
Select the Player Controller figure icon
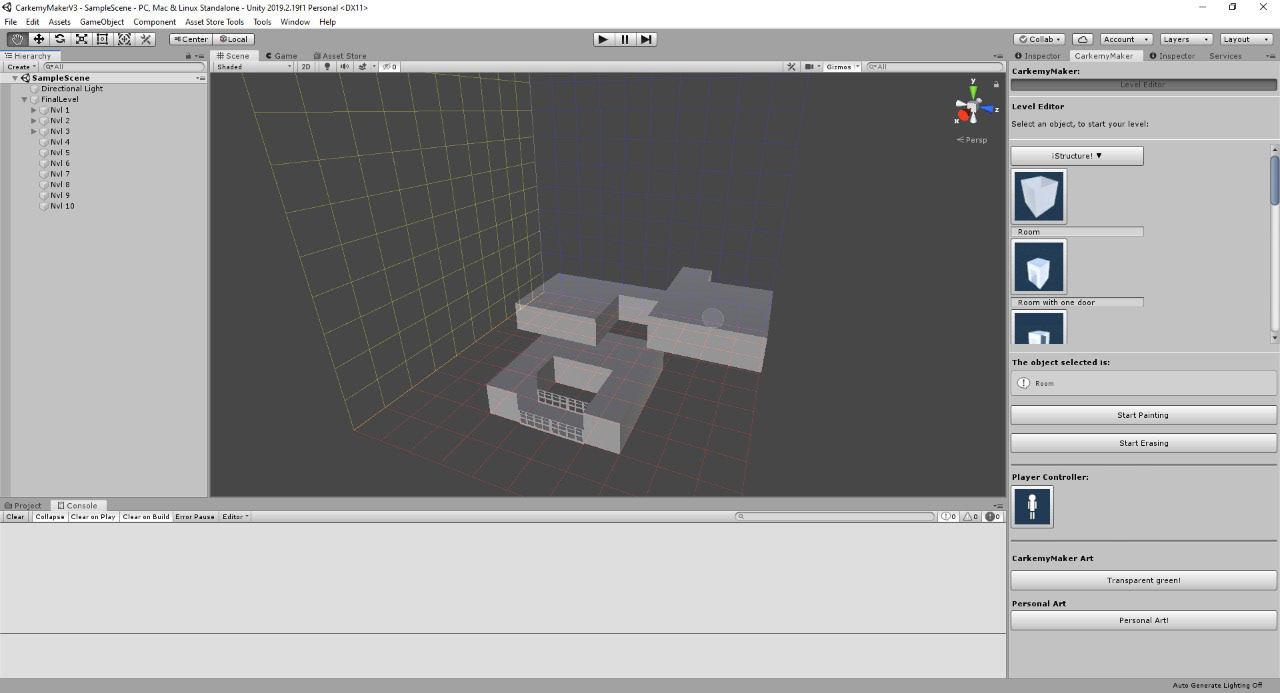[1032, 507]
